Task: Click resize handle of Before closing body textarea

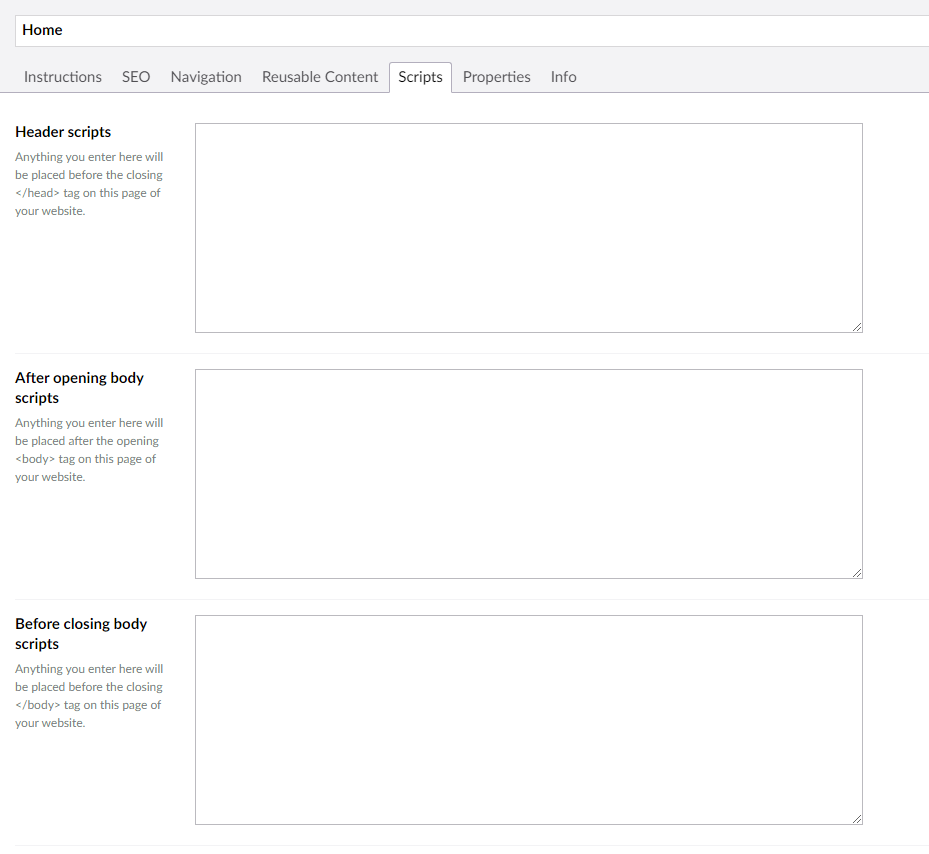Action: [x=857, y=819]
